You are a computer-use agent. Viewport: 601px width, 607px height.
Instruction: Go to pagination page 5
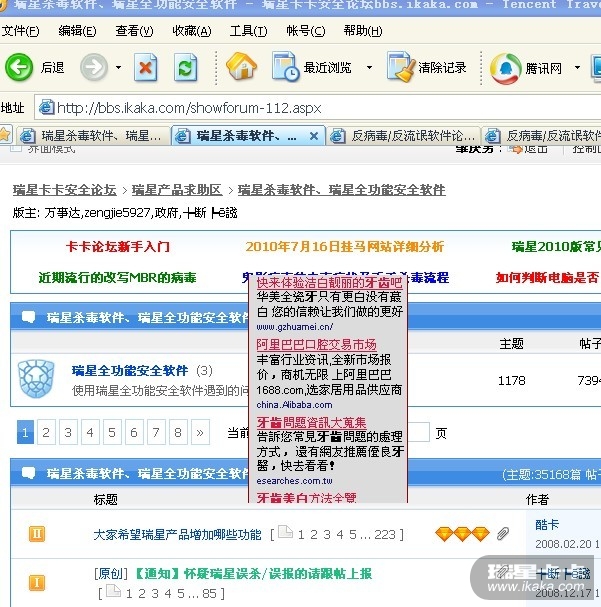112,432
